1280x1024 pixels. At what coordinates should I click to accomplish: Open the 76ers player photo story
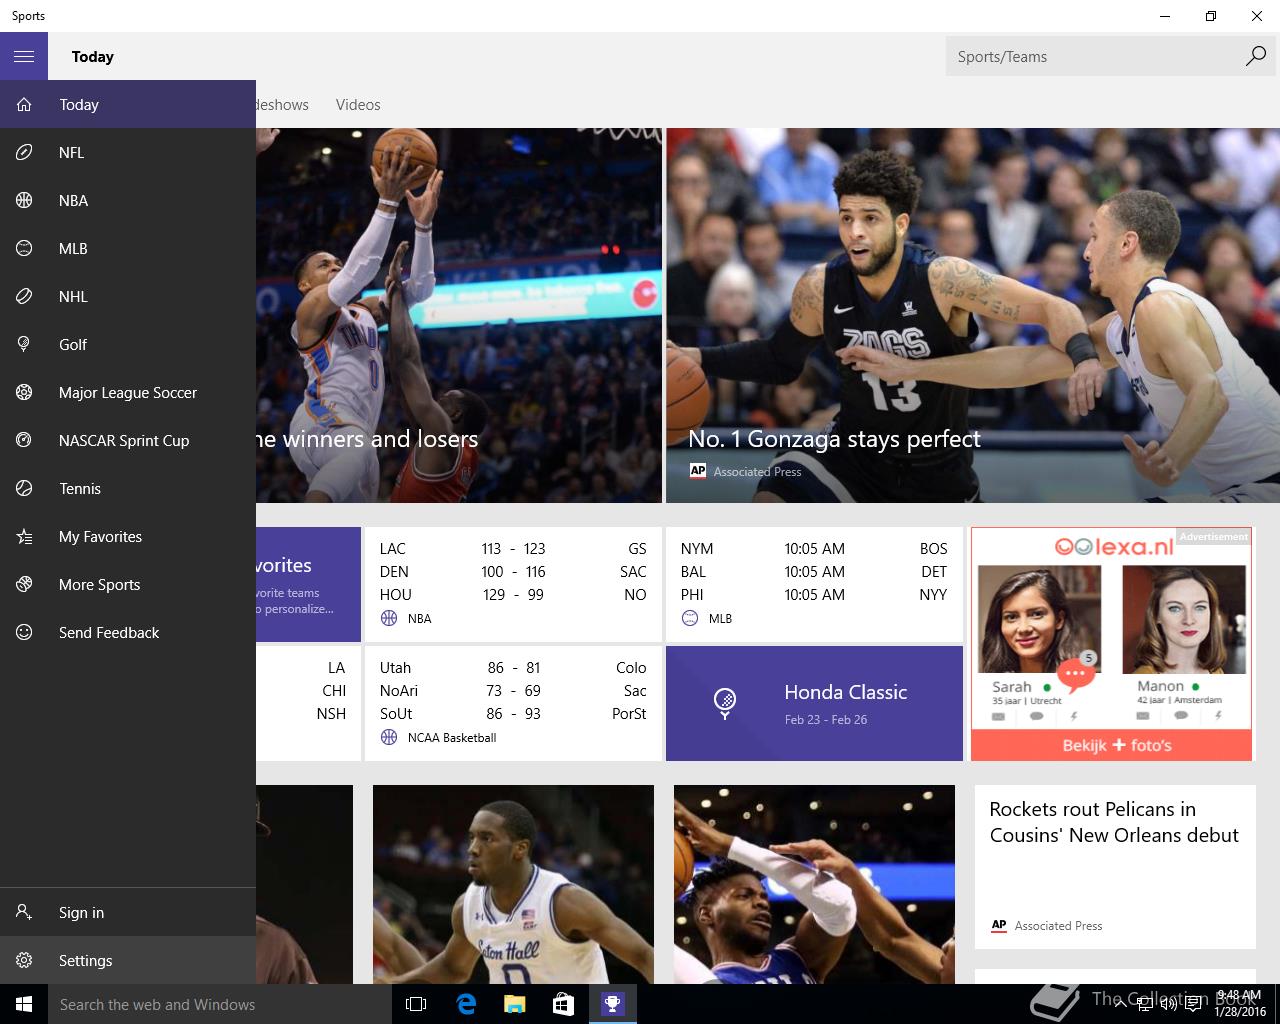click(814, 884)
